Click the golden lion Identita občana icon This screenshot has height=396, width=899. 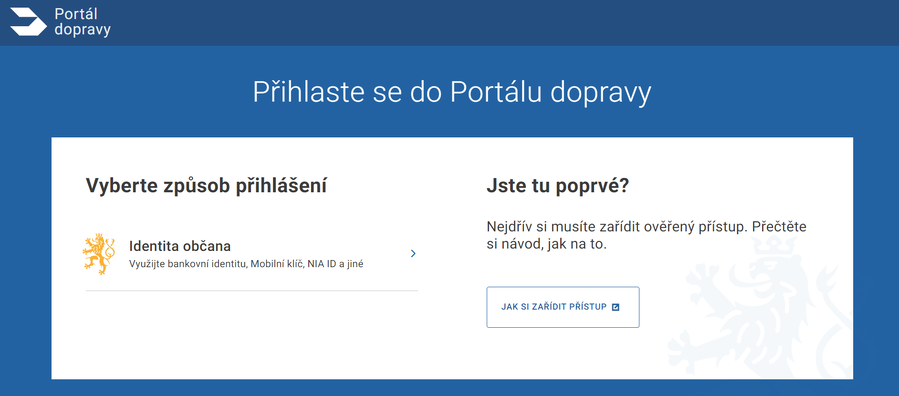[99, 254]
